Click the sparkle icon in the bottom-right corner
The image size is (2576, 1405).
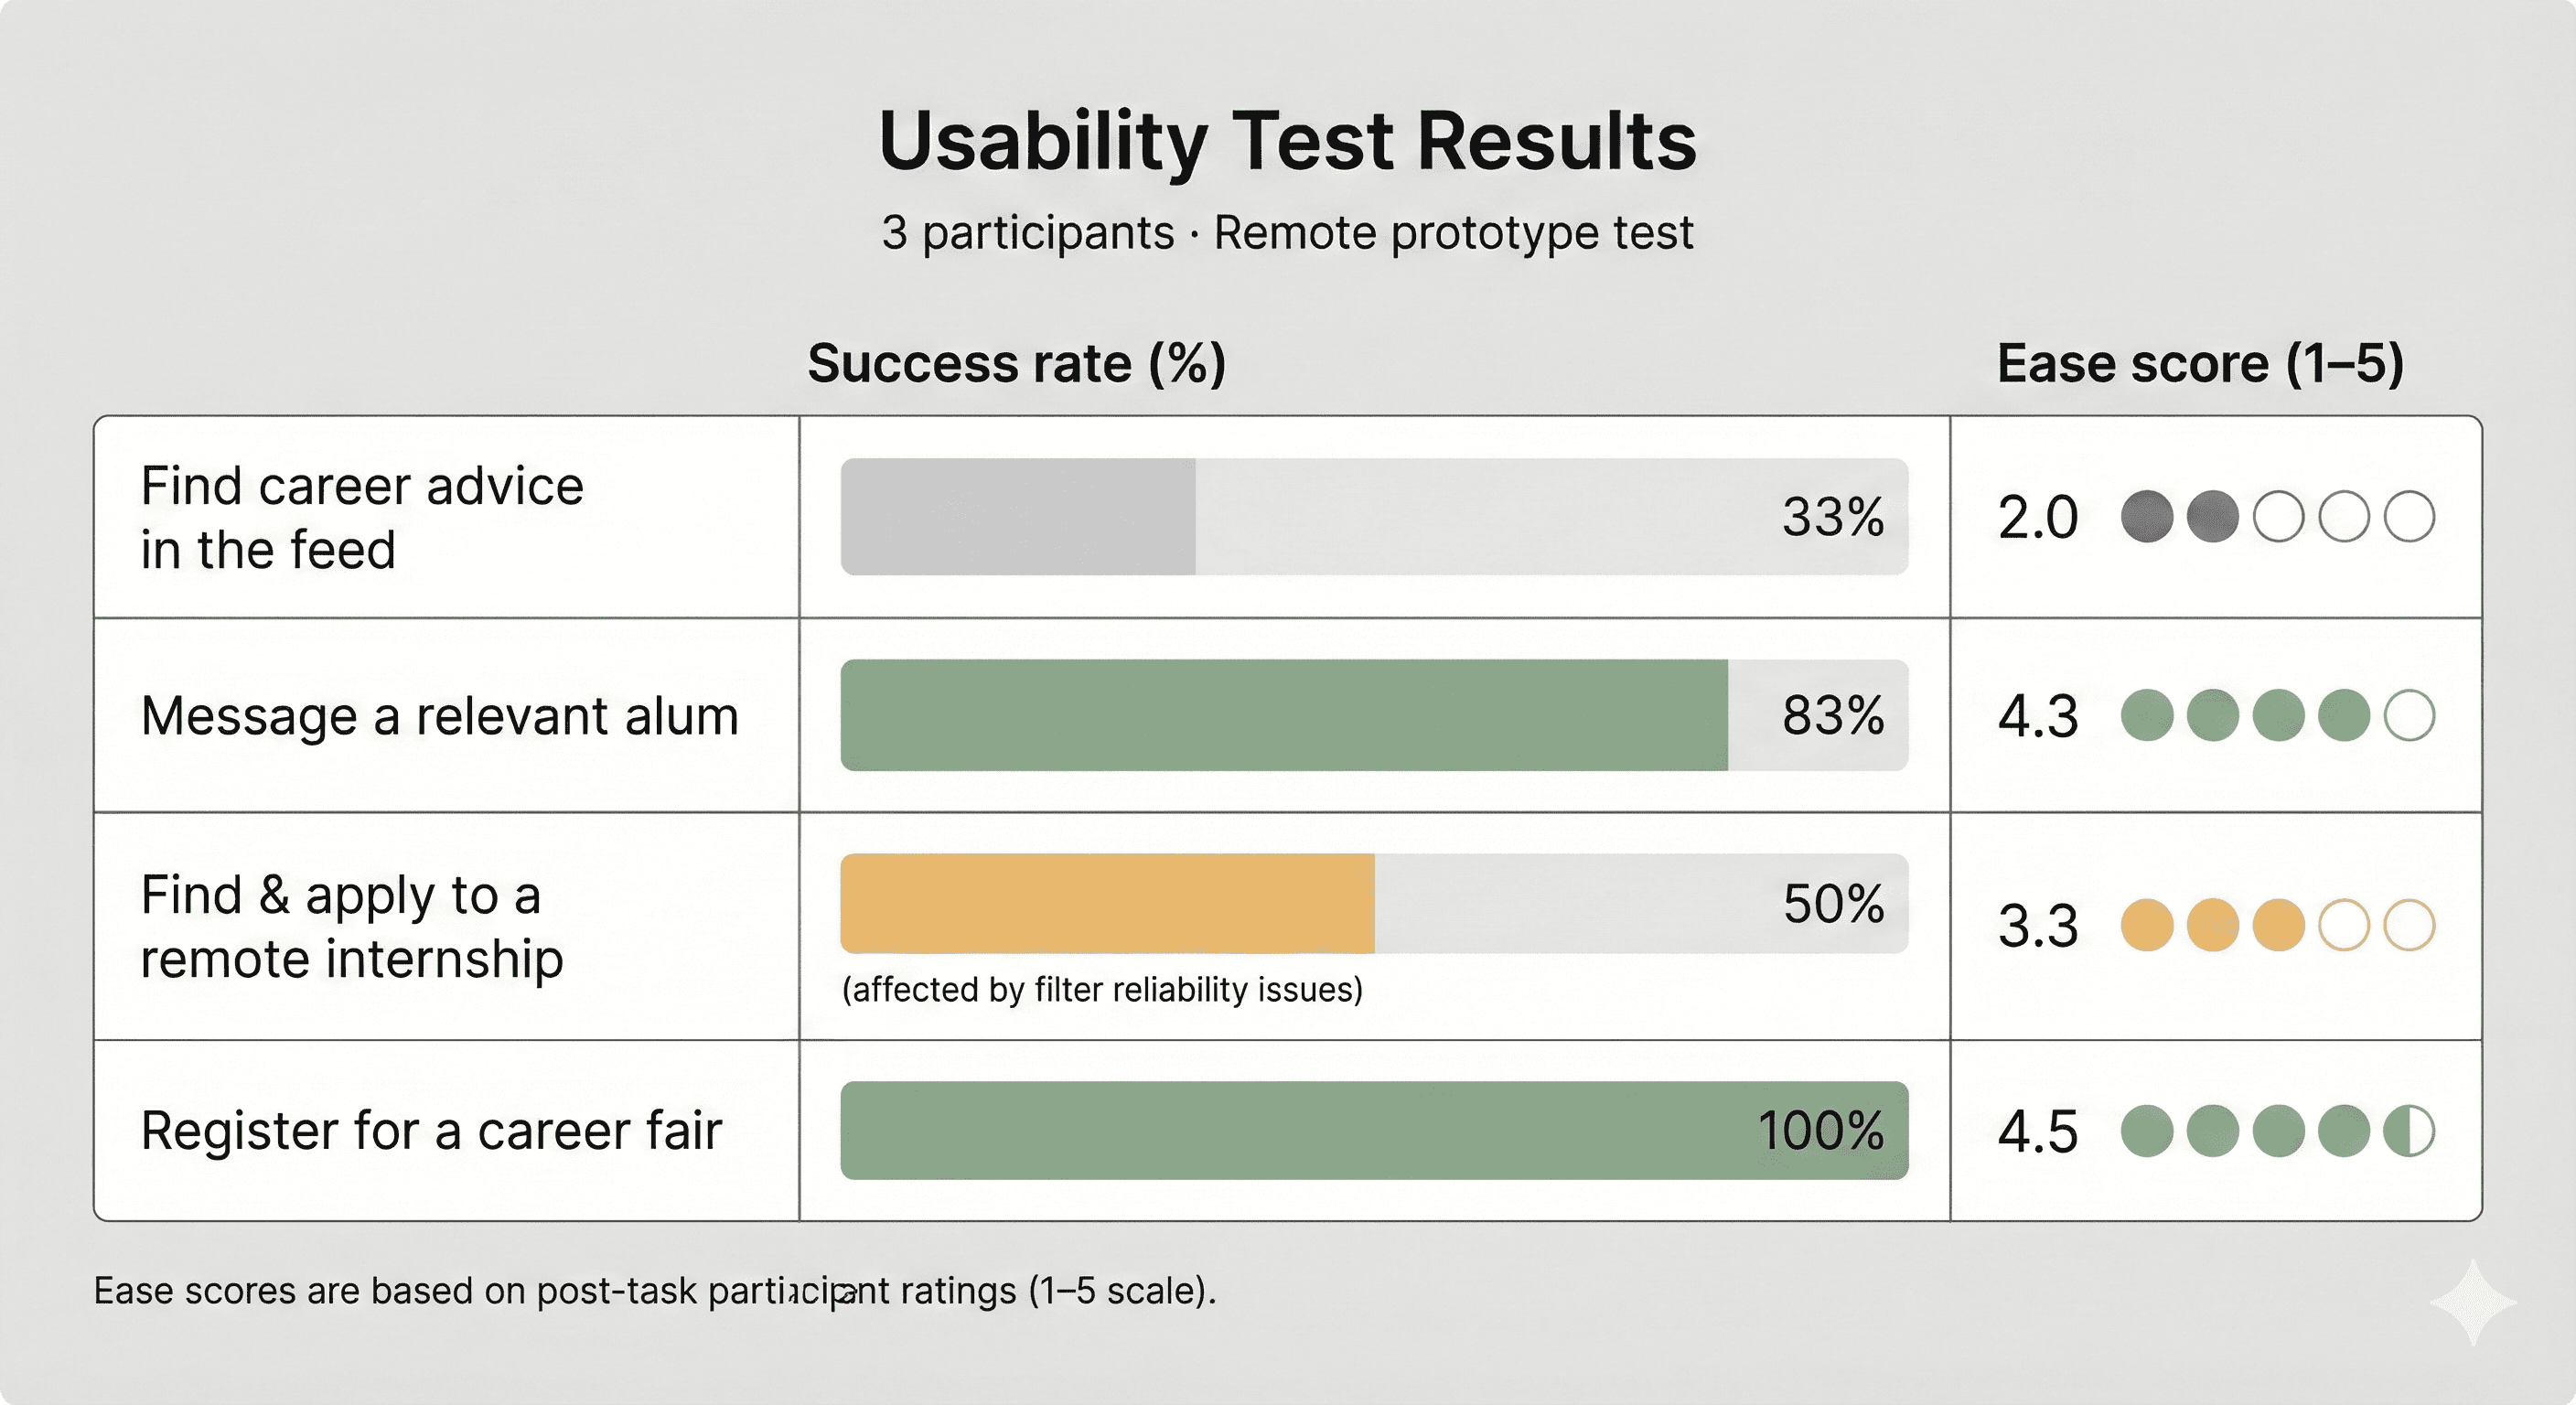click(2473, 1302)
